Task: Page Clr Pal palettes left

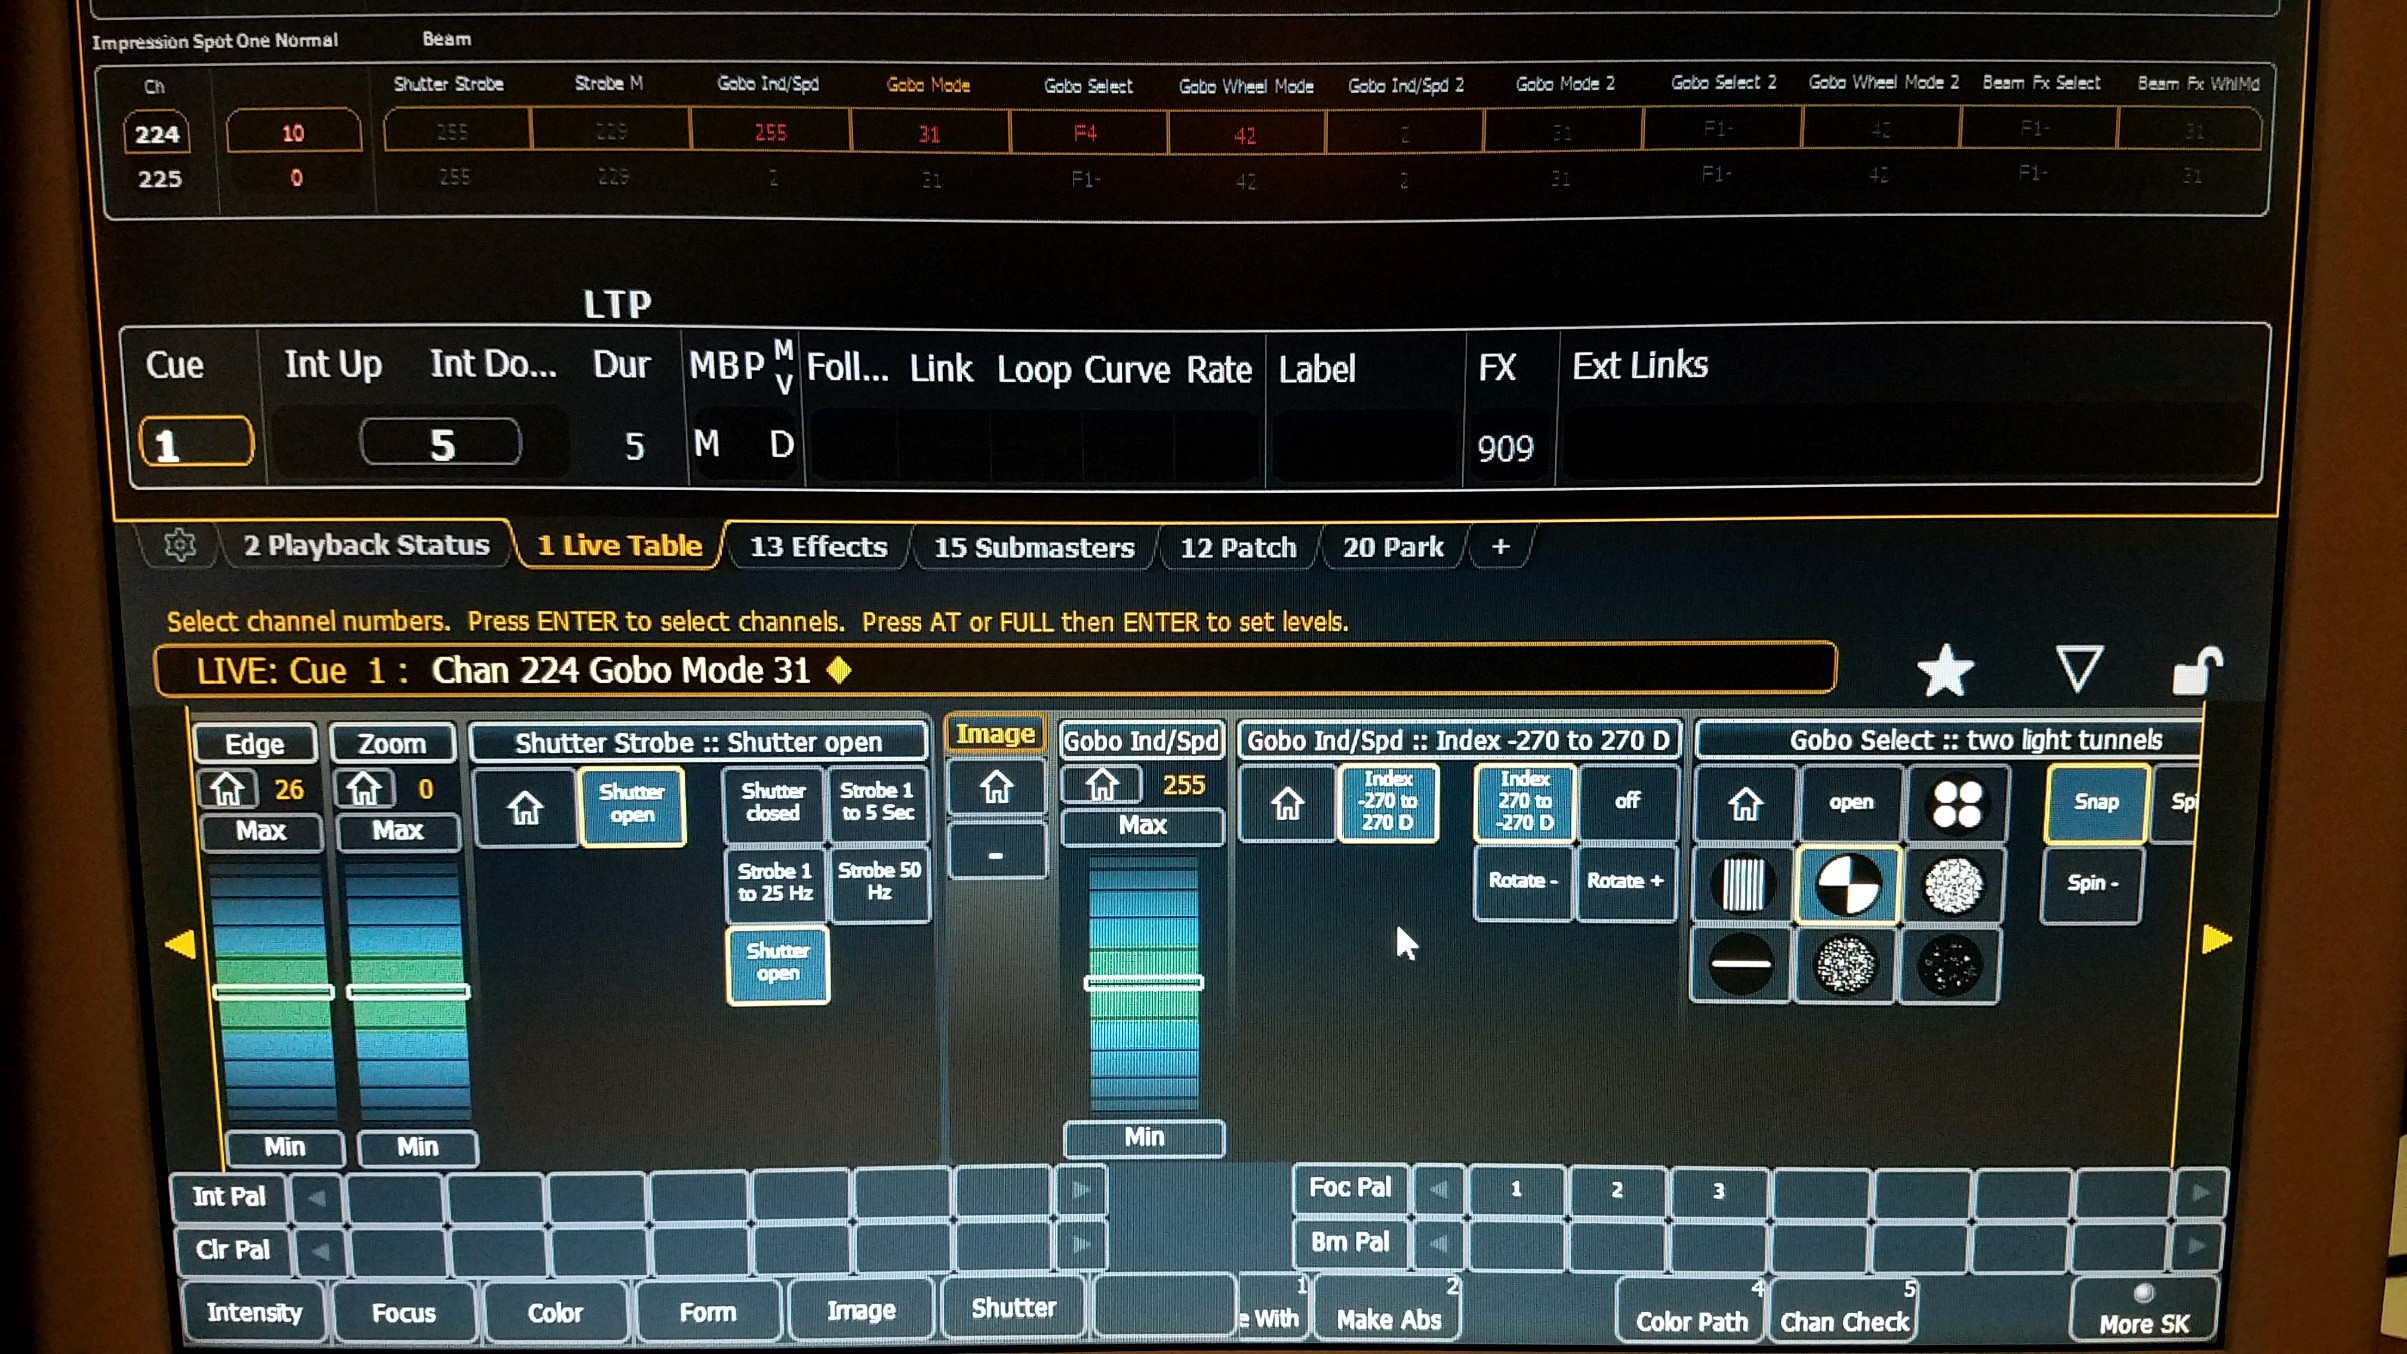Action: point(319,1250)
